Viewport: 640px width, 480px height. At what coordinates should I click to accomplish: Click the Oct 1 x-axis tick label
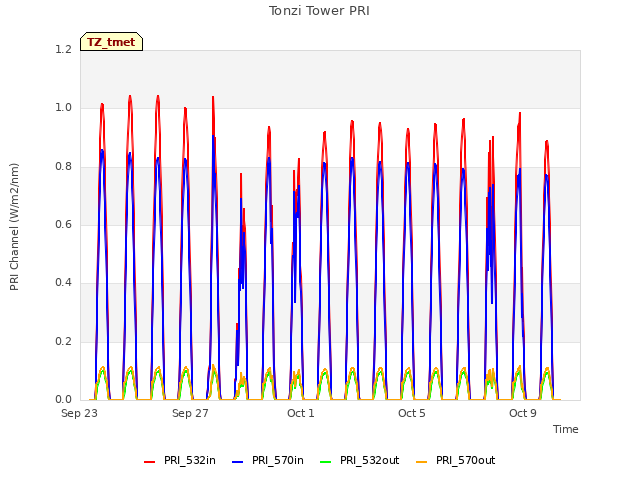(x=301, y=413)
